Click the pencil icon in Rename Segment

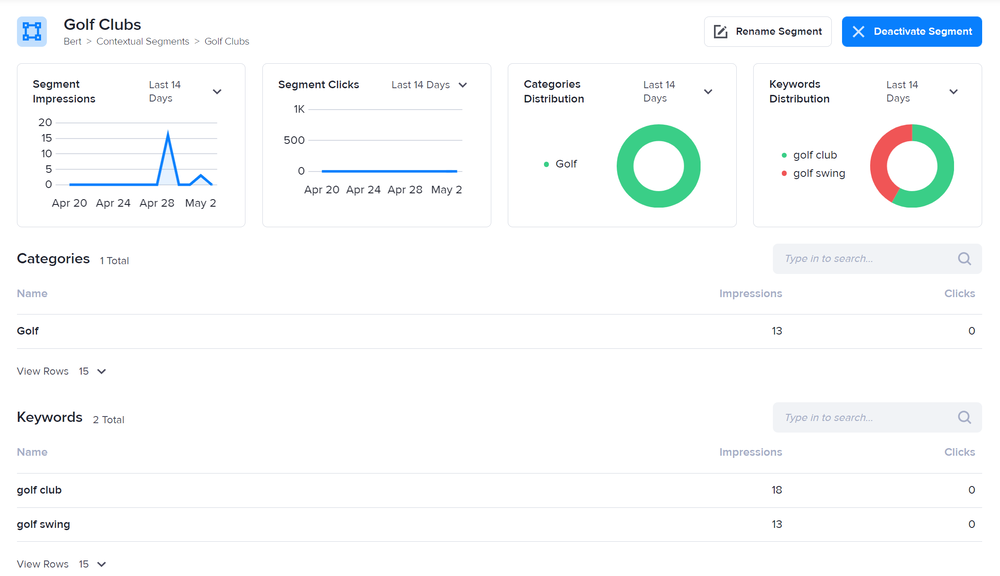coord(720,32)
